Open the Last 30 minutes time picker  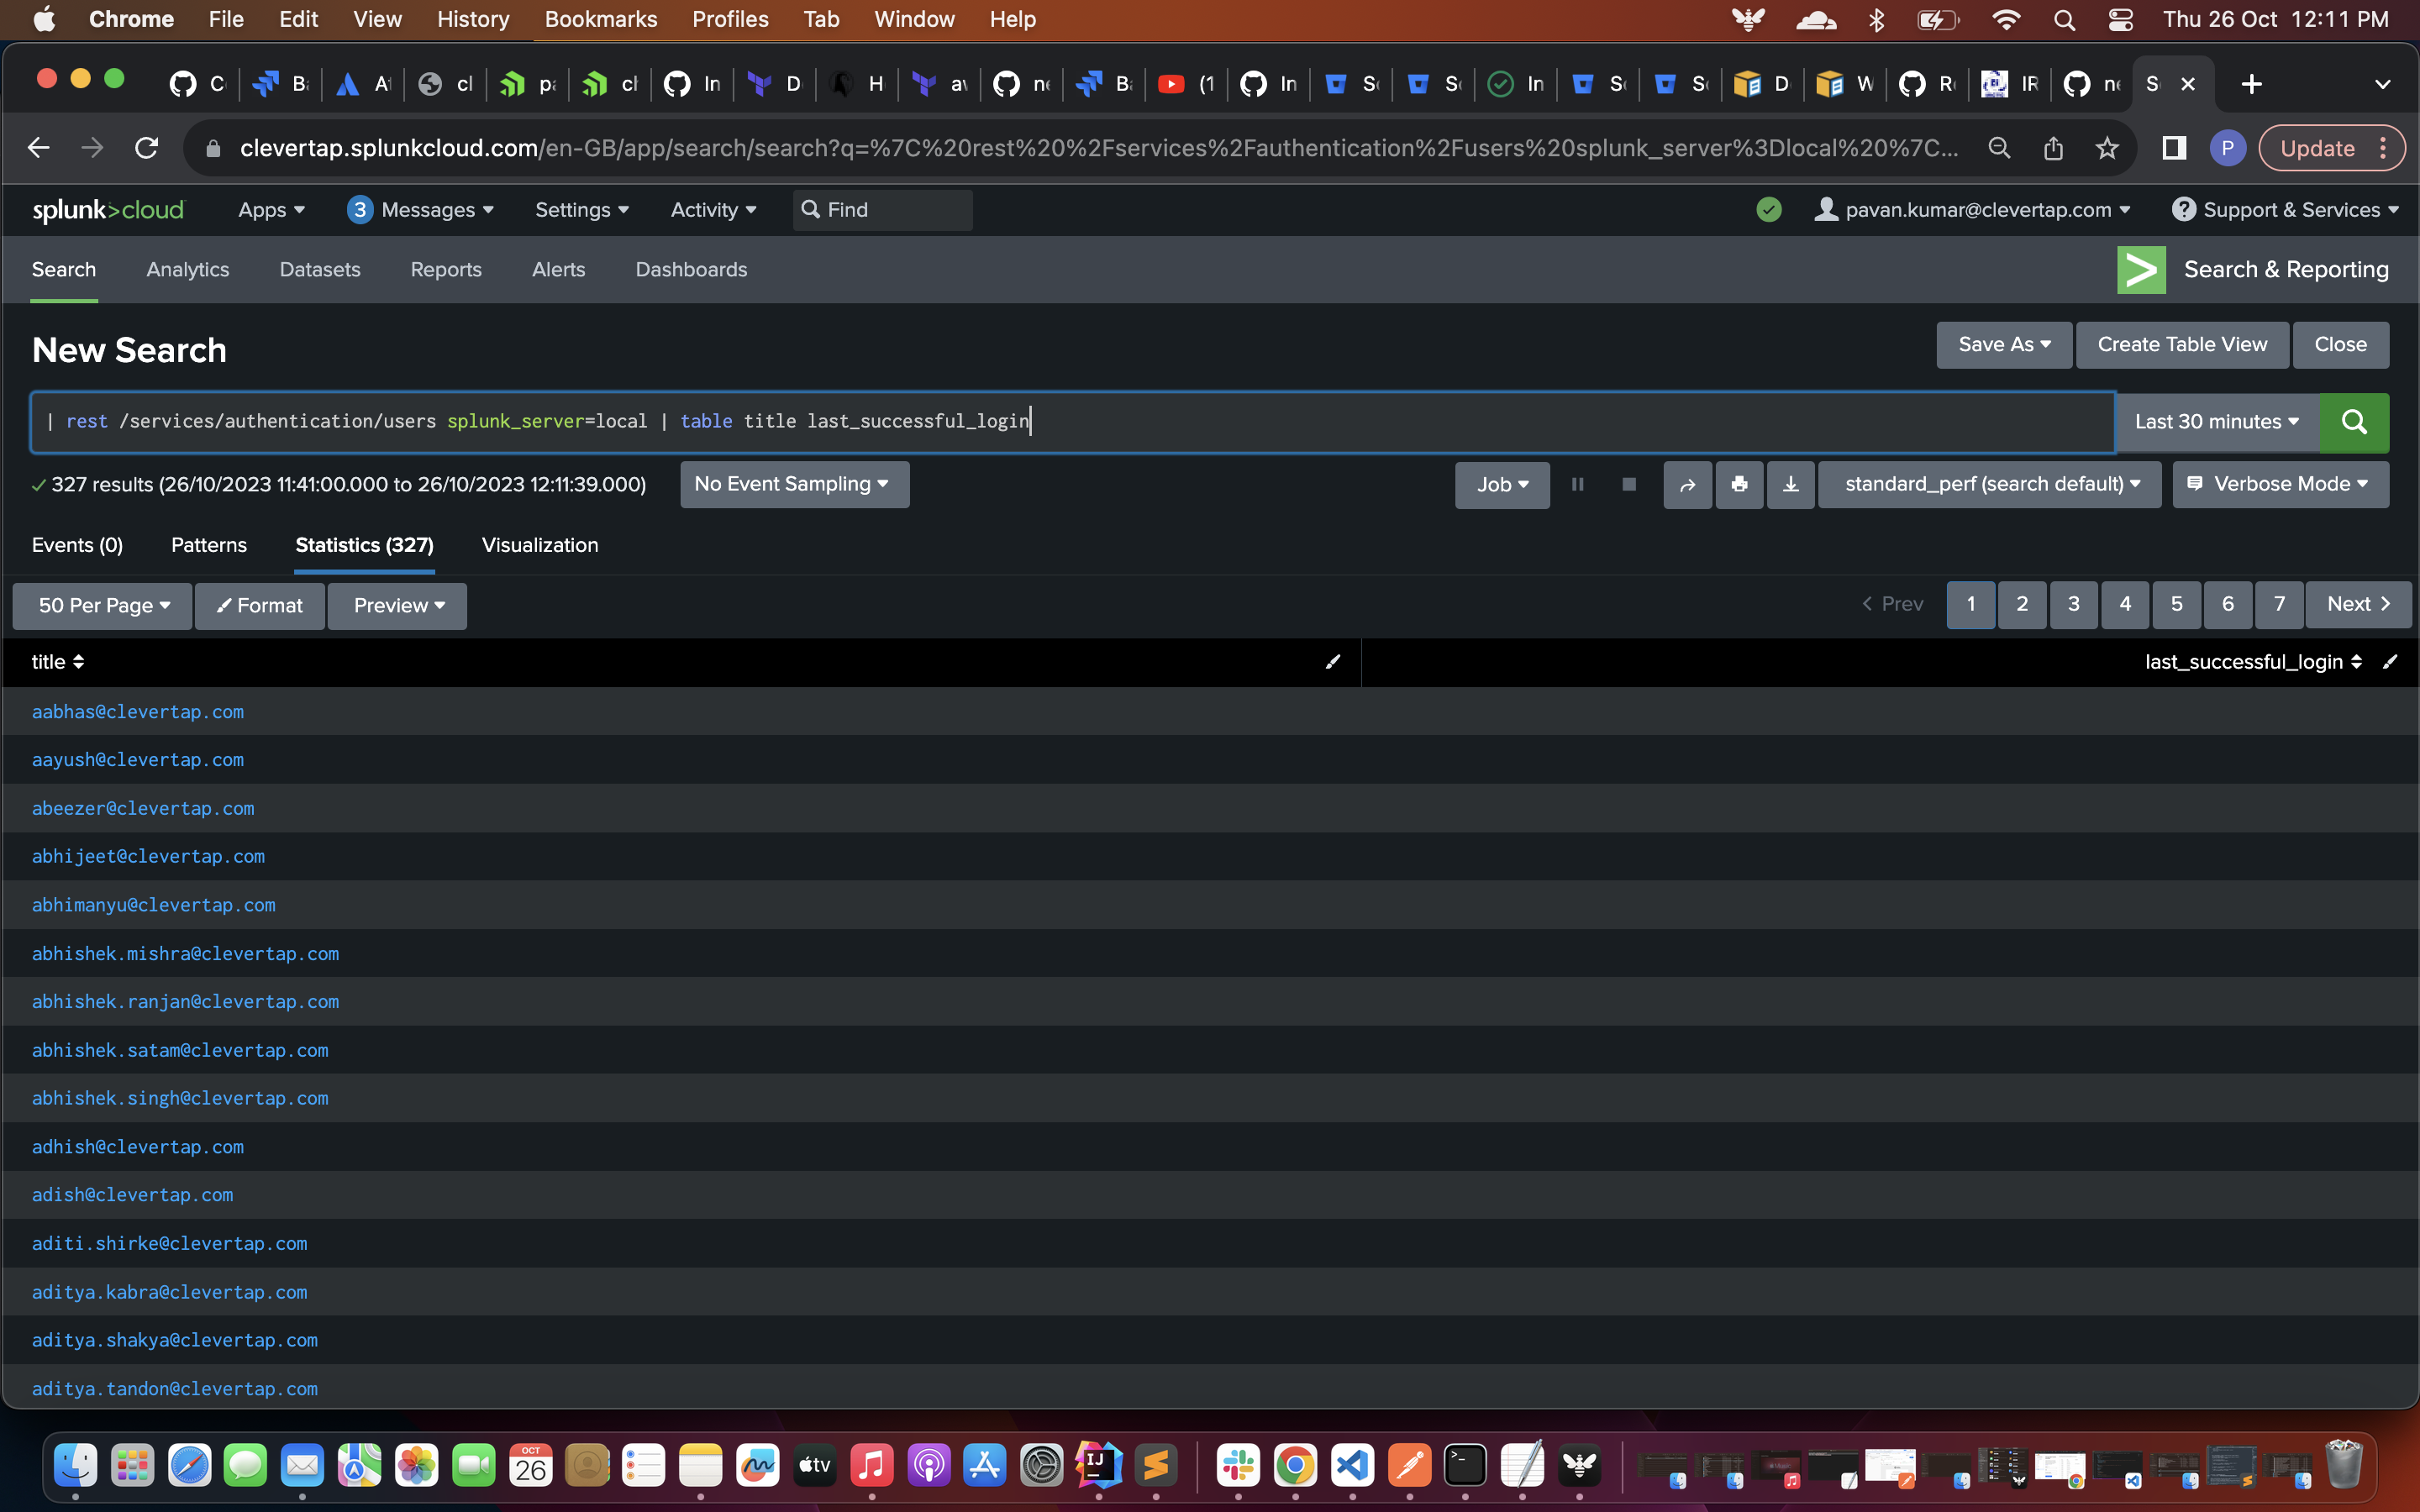[x=2216, y=422]
